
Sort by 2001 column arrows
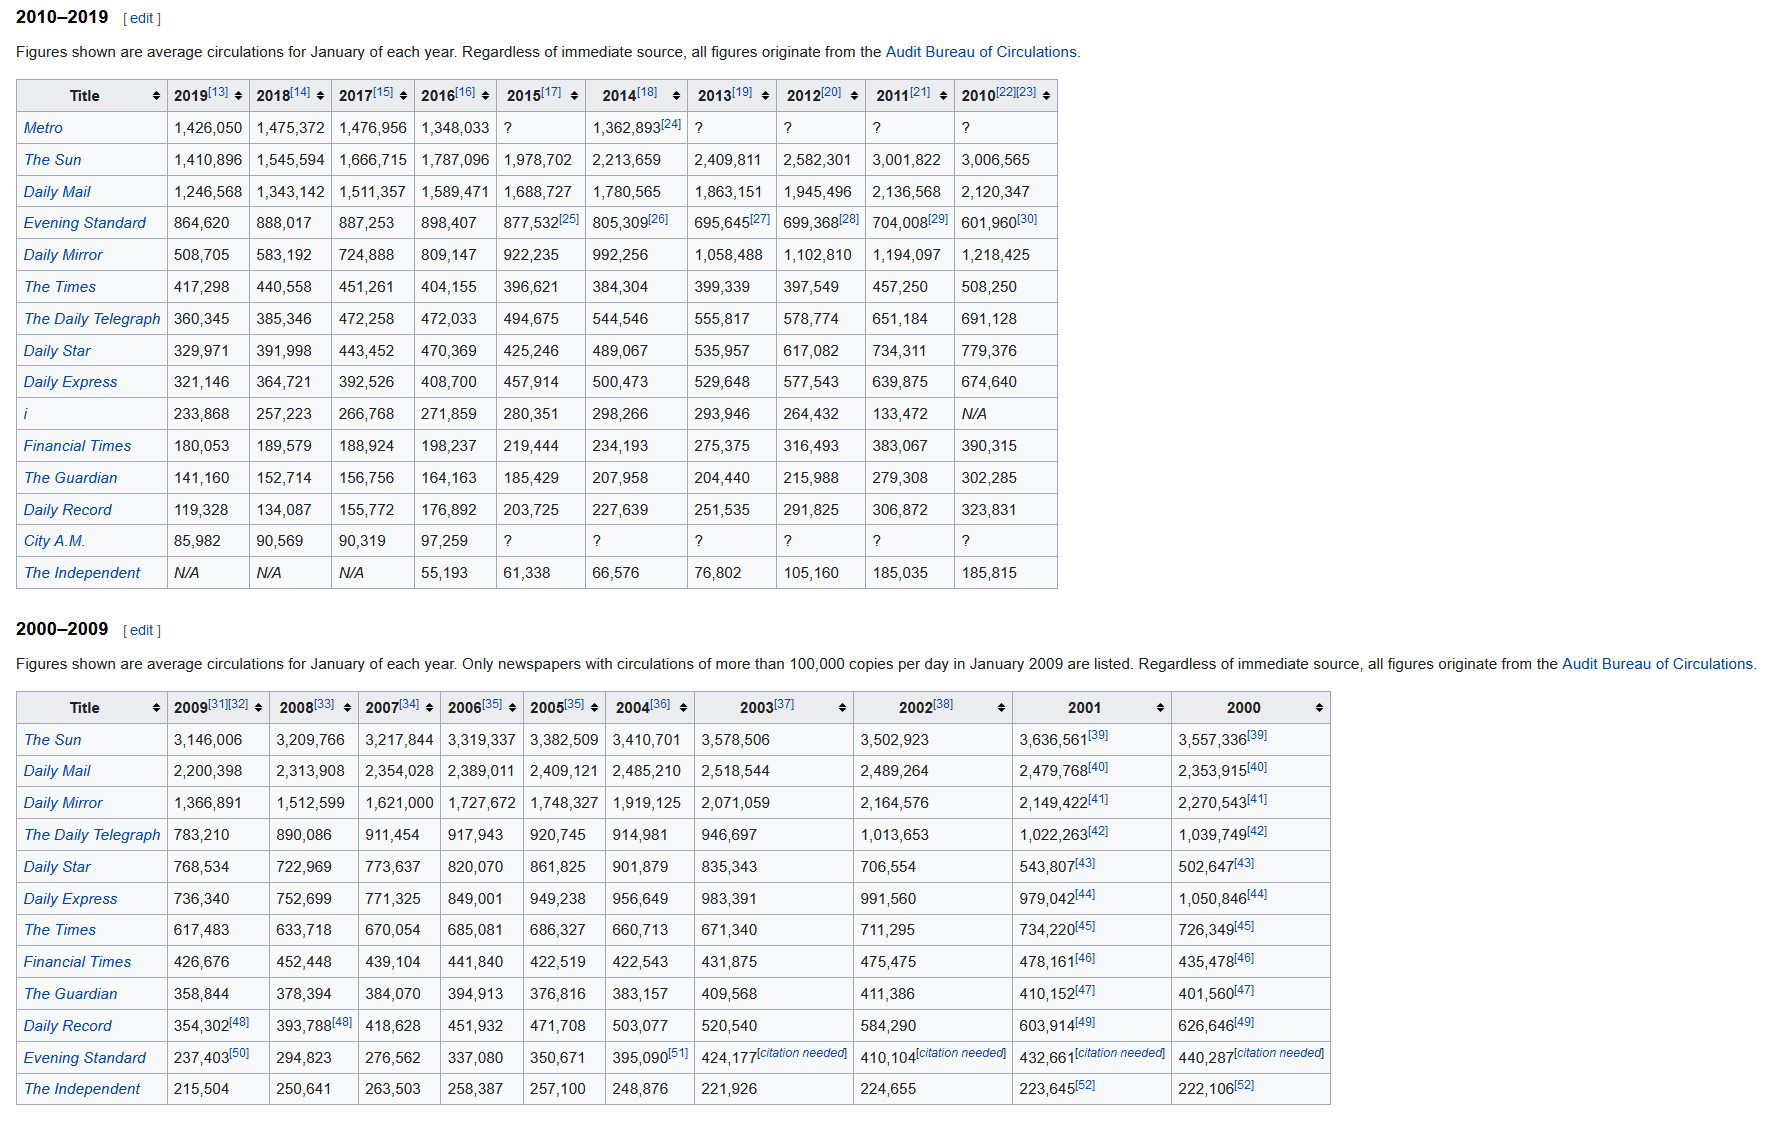click(1160, 708)
